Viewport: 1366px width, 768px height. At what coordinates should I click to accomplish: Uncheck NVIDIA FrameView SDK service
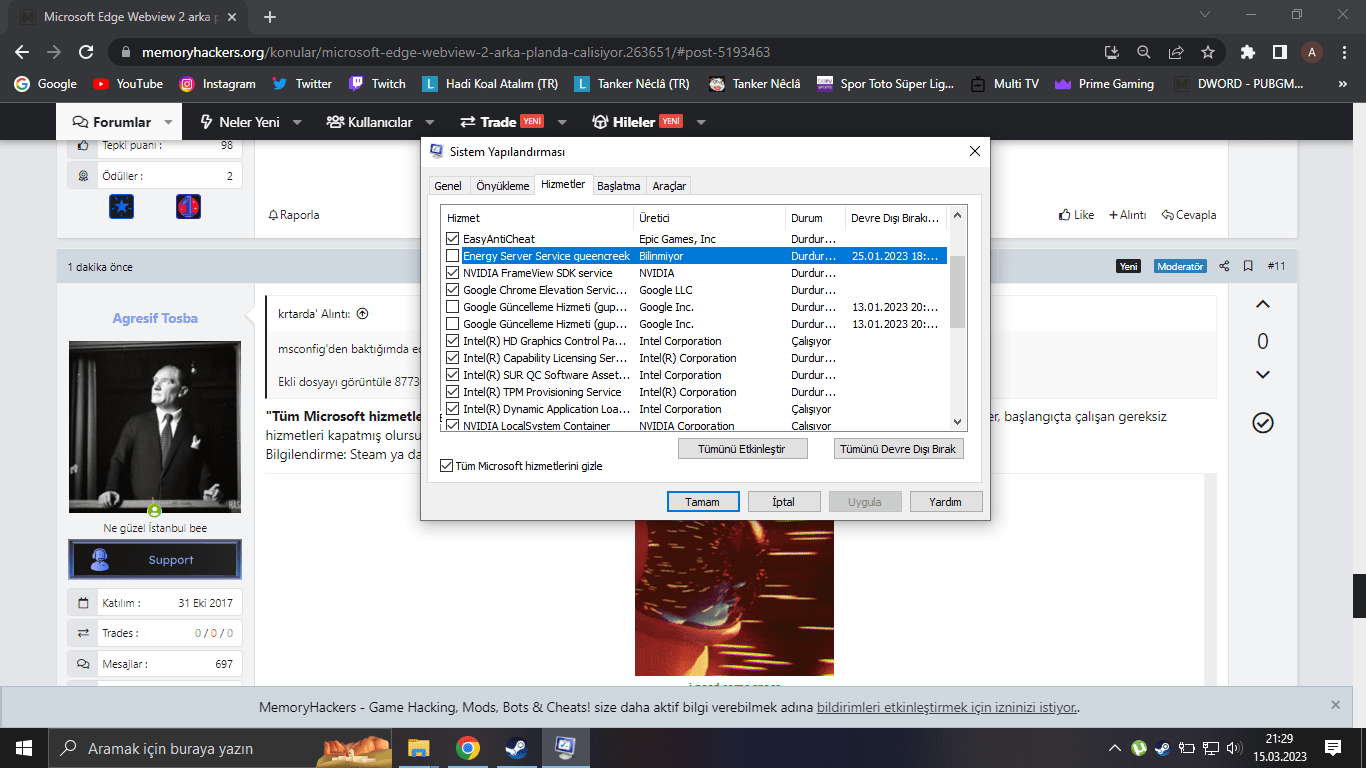pos(453,273)
